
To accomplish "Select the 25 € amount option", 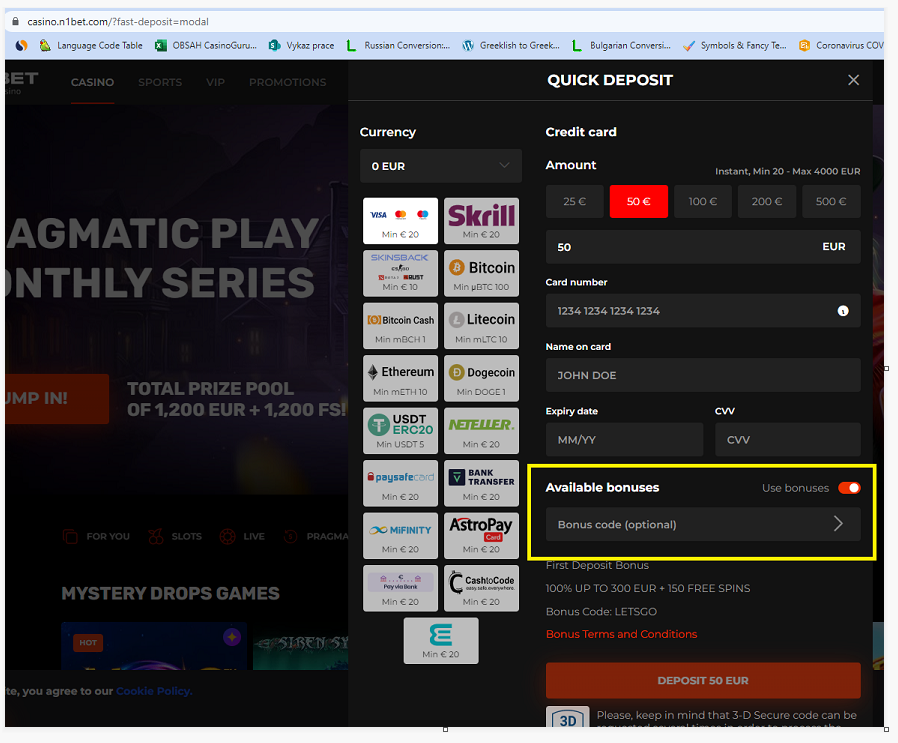I will tap(575, 201).
